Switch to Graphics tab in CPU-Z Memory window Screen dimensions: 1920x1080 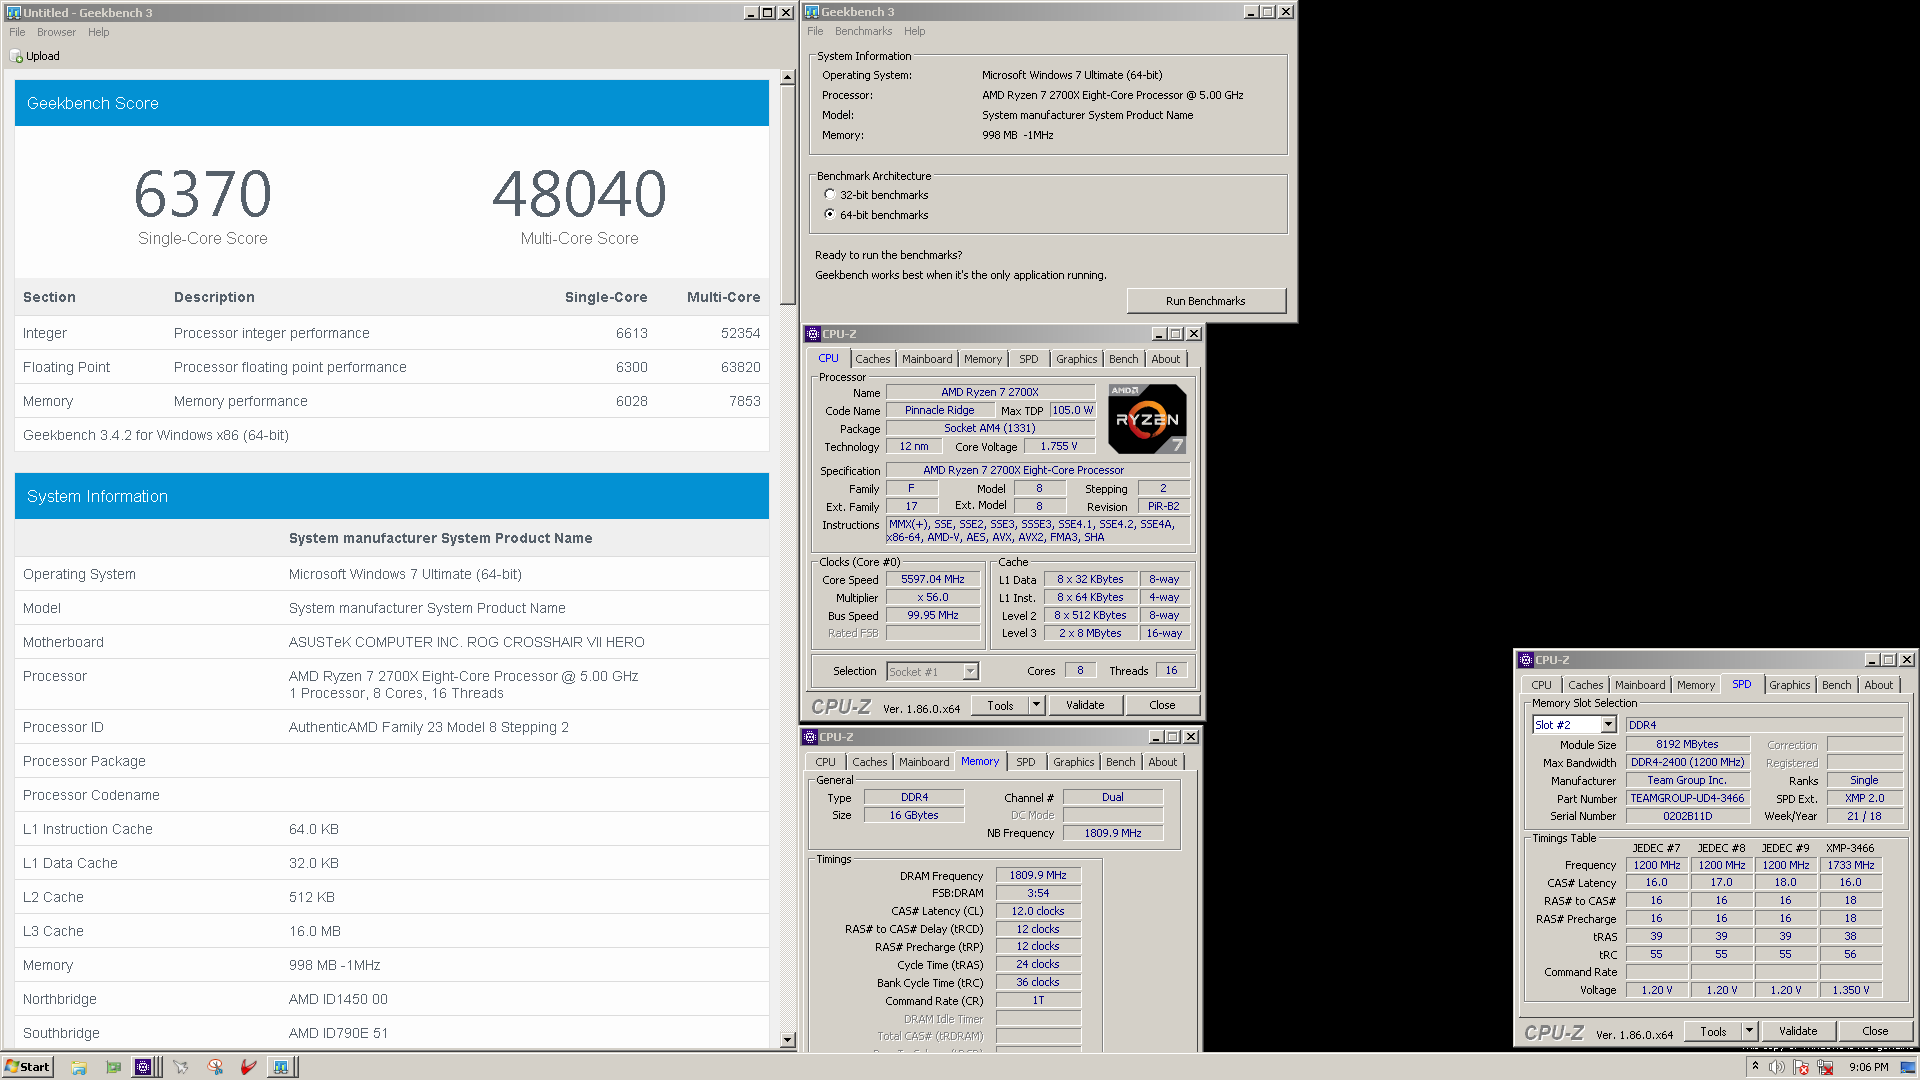[x=1073, y=762]
